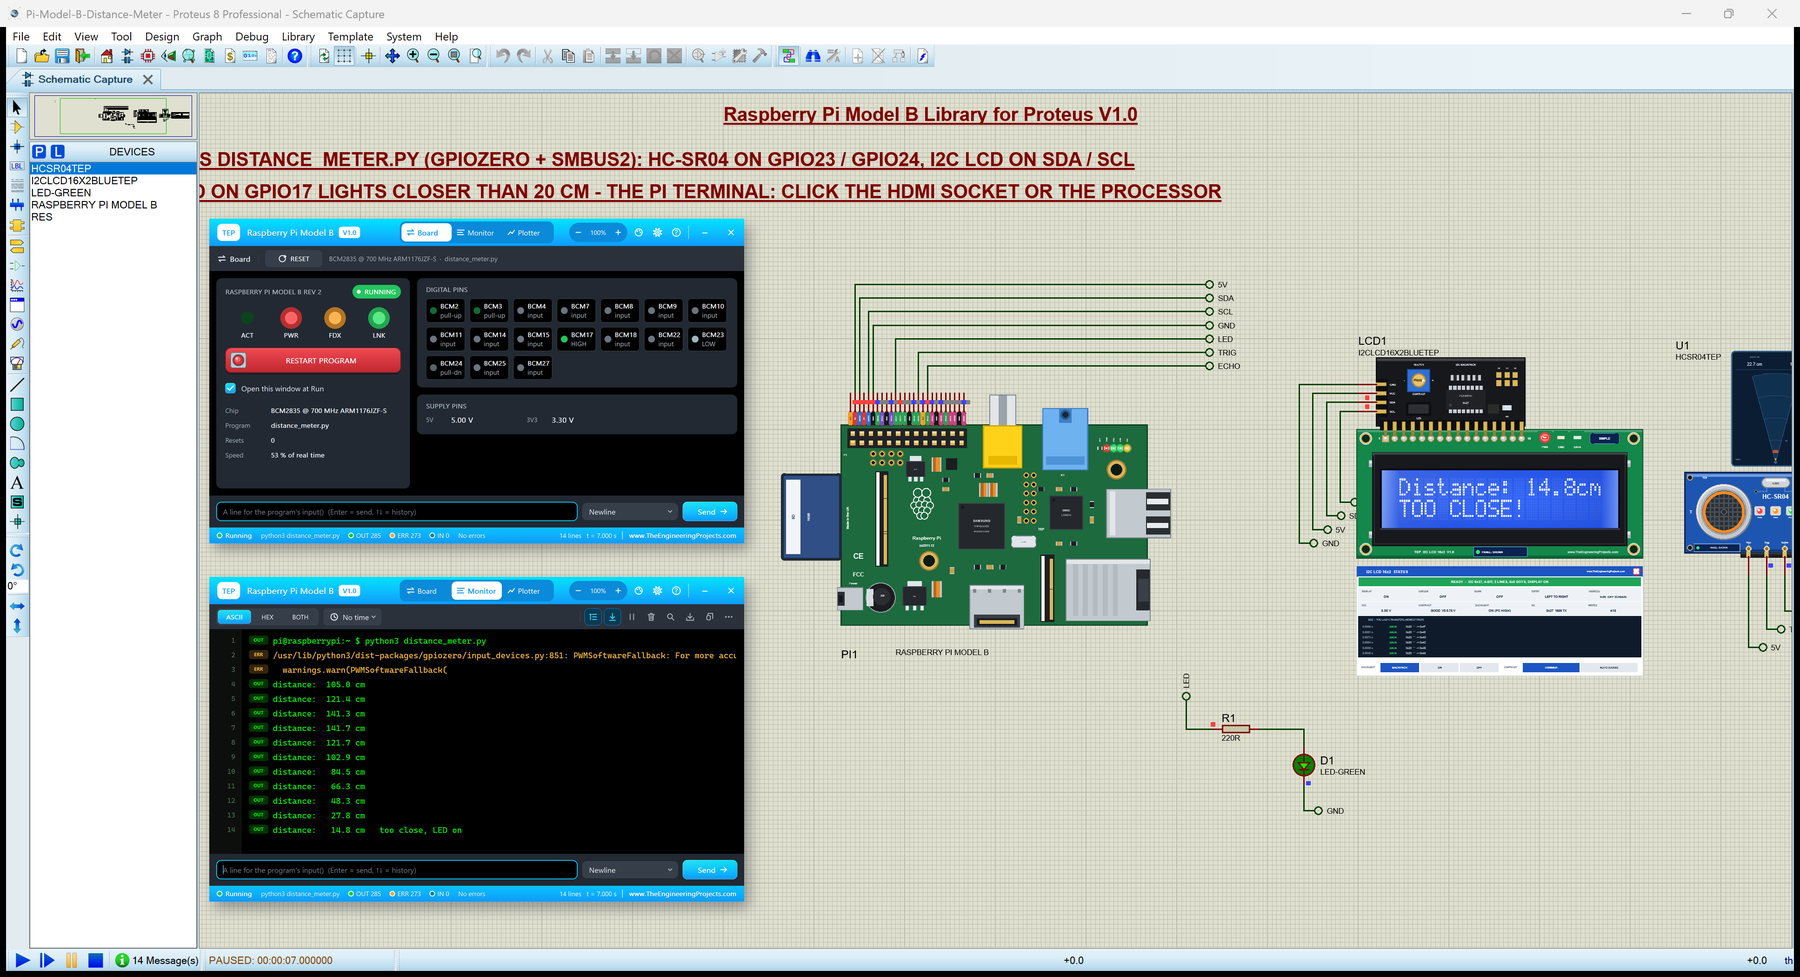
Task: Open the File menu
Action: coord(21,36)
